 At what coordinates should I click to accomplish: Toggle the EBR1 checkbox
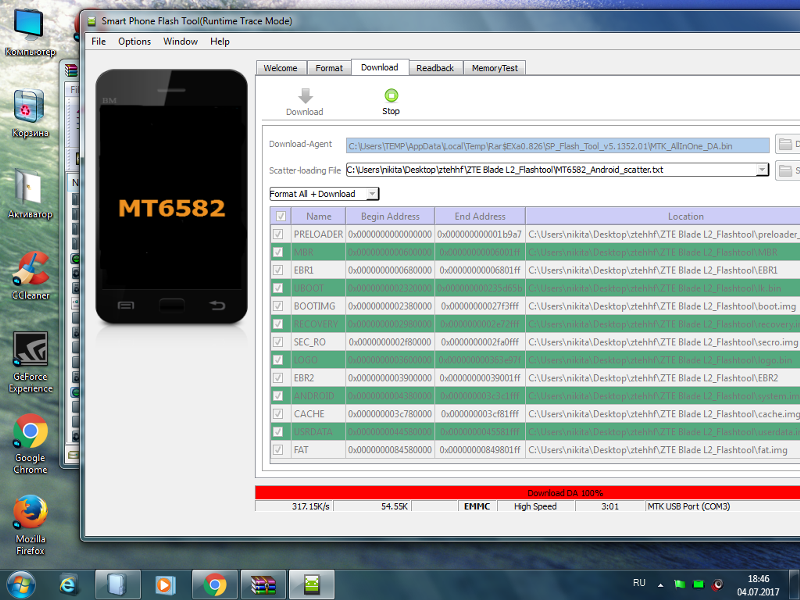(x=278, y=270)
